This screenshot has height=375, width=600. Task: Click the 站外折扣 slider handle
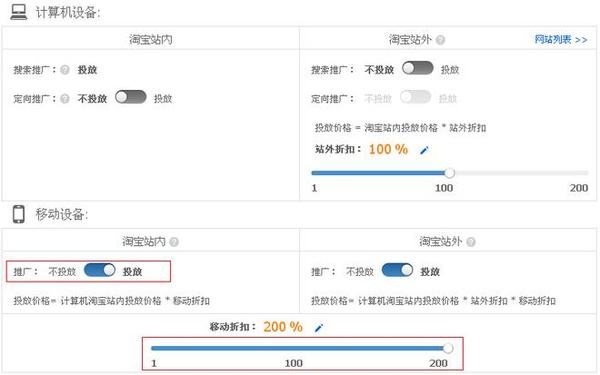point(450,173)
